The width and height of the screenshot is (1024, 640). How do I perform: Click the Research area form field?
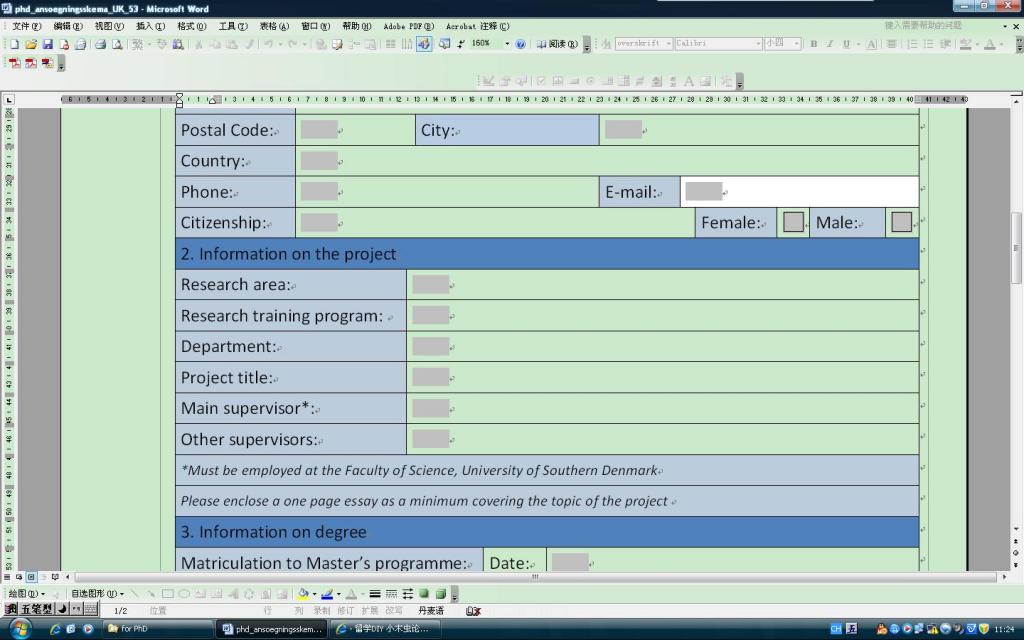click(x=431, y=284)
